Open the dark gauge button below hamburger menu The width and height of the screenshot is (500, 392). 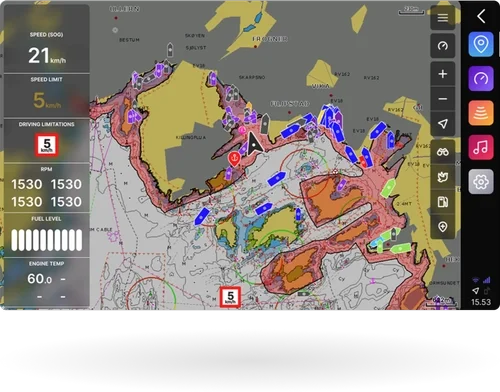click(x=443, y=46)
